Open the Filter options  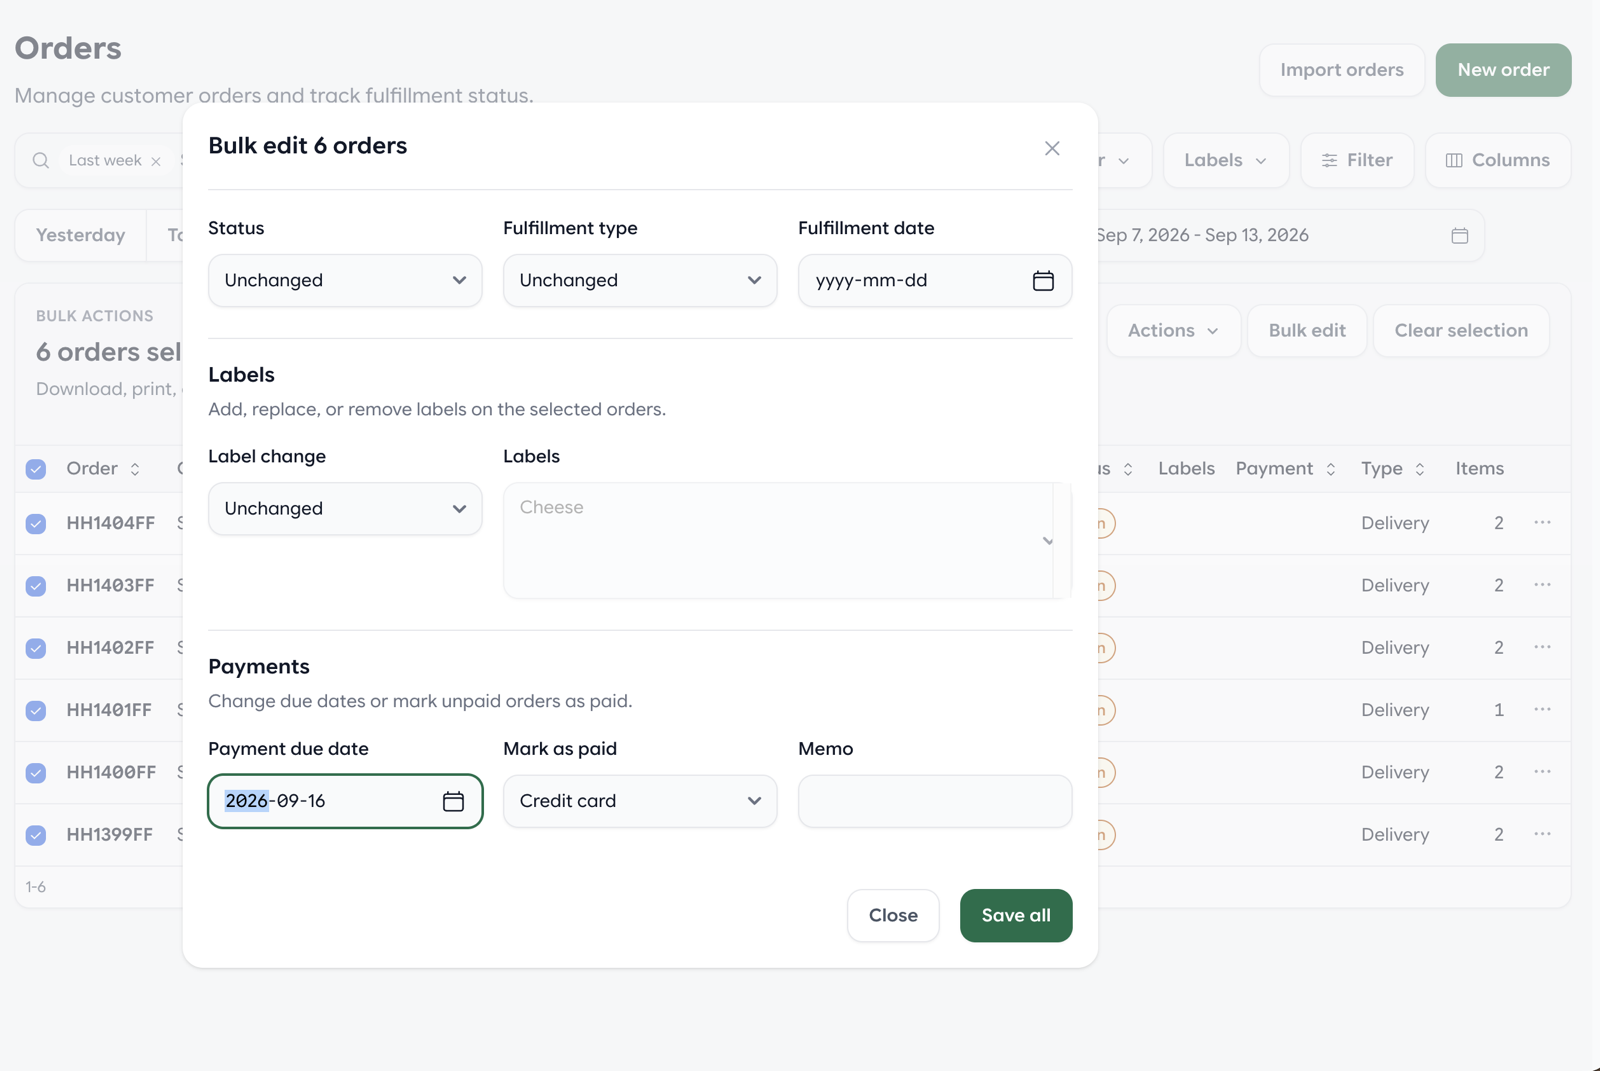coord(1357,160)
